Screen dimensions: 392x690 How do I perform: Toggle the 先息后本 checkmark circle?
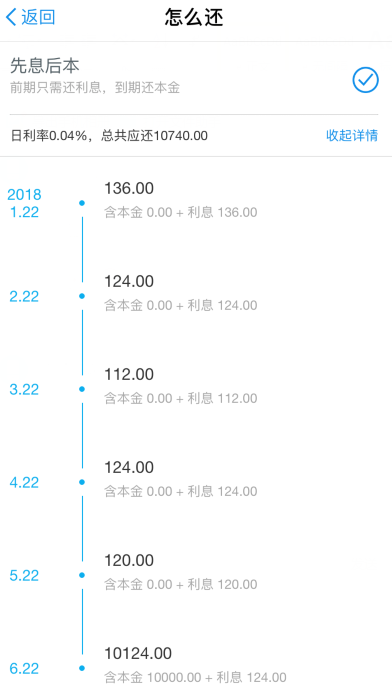coord(365,80)
